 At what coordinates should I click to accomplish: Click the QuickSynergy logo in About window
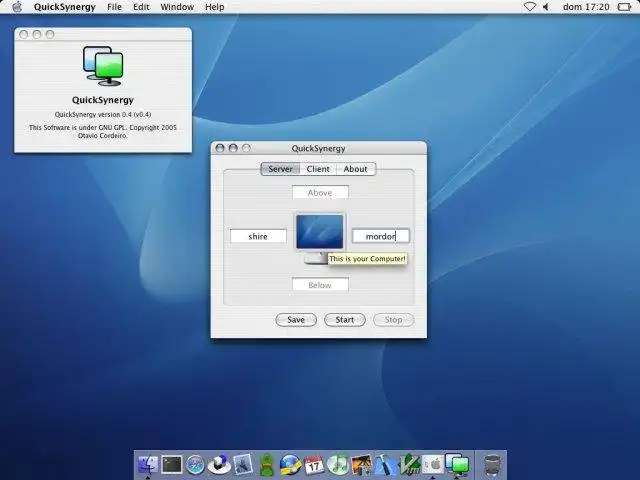(x=103, y=66)
